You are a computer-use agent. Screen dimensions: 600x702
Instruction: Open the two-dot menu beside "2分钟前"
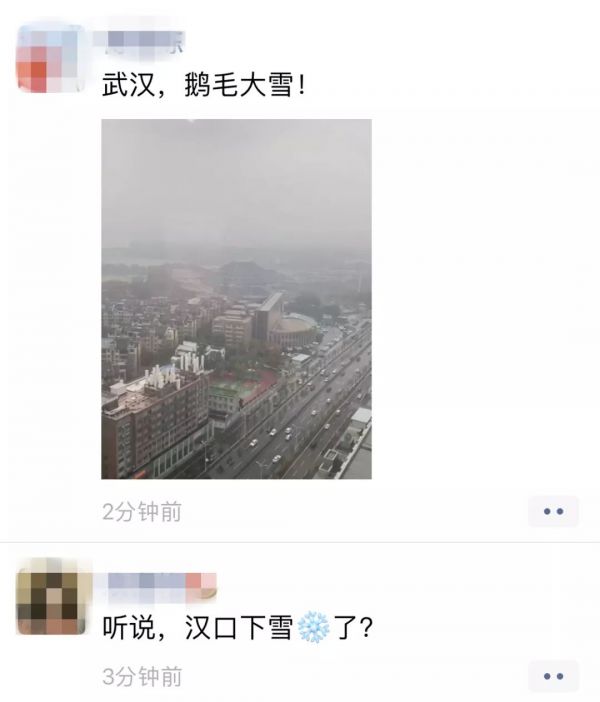553,511
